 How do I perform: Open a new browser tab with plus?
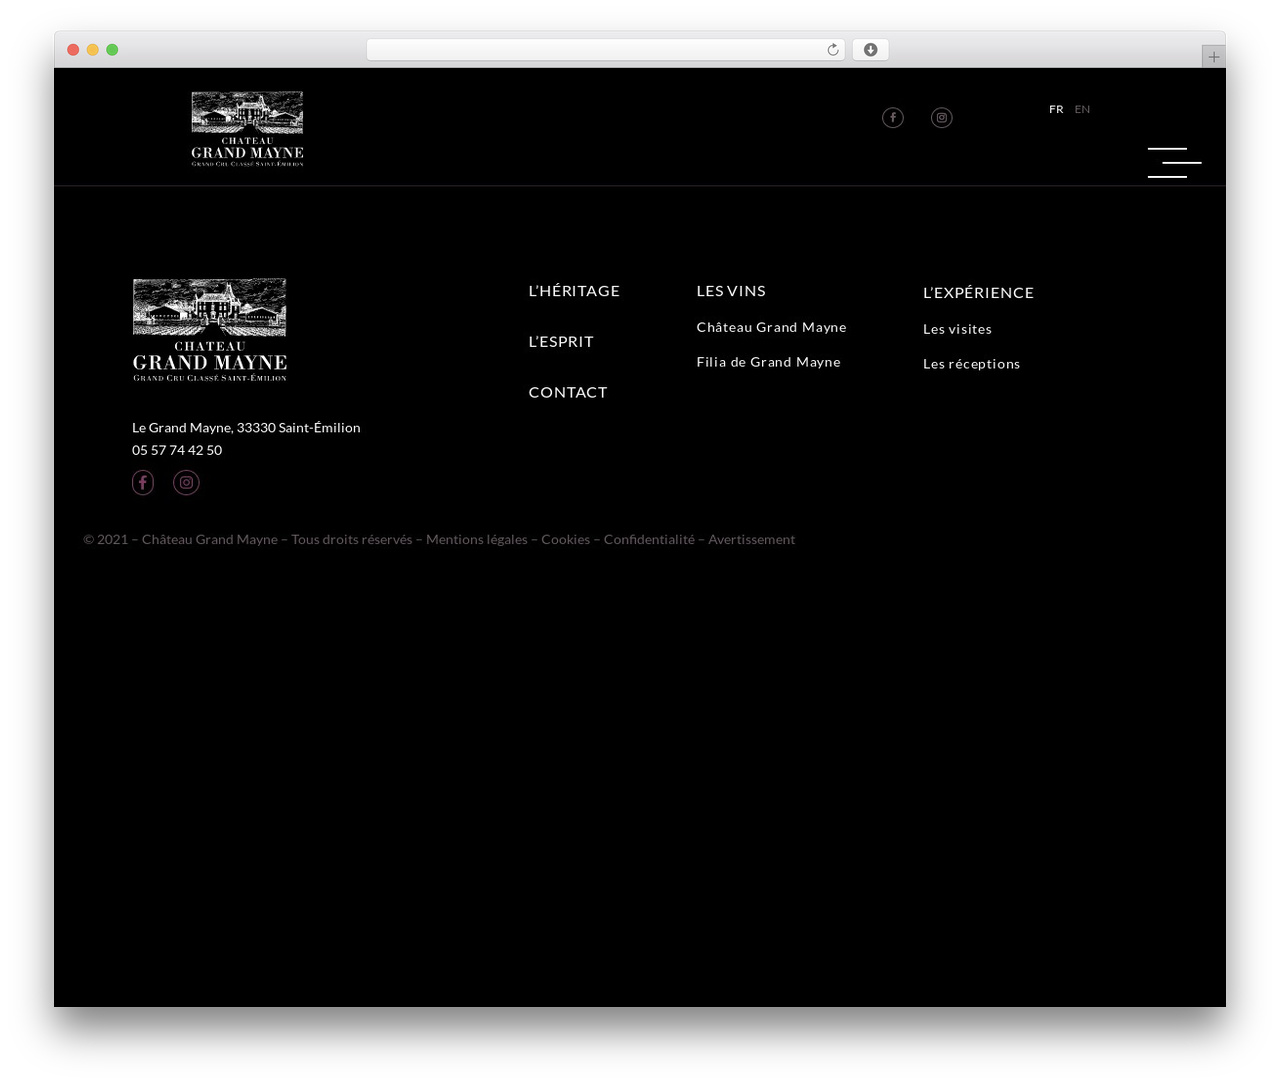tap(1213, 57)
